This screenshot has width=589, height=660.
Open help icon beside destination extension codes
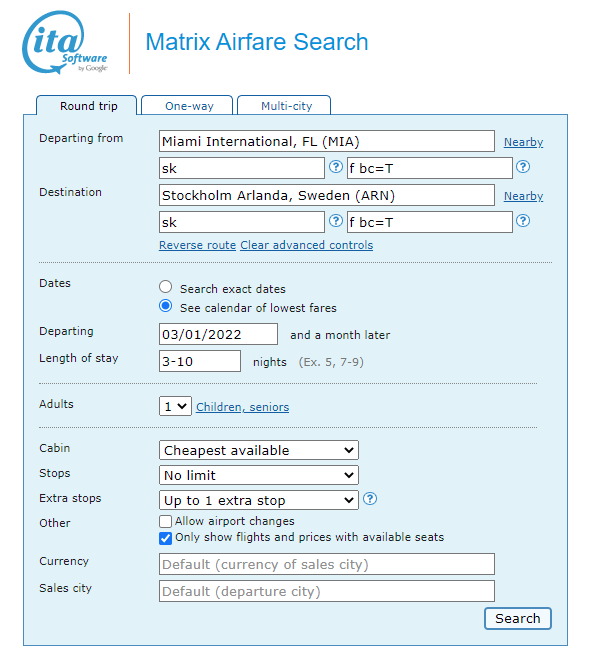click(522, 221)
